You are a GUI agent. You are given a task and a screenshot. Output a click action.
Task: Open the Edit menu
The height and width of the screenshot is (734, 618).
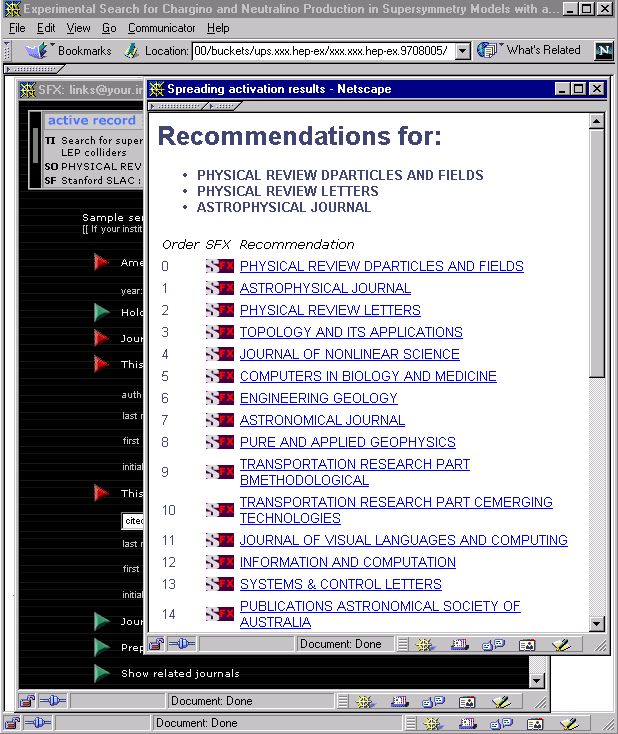(46, 28)
